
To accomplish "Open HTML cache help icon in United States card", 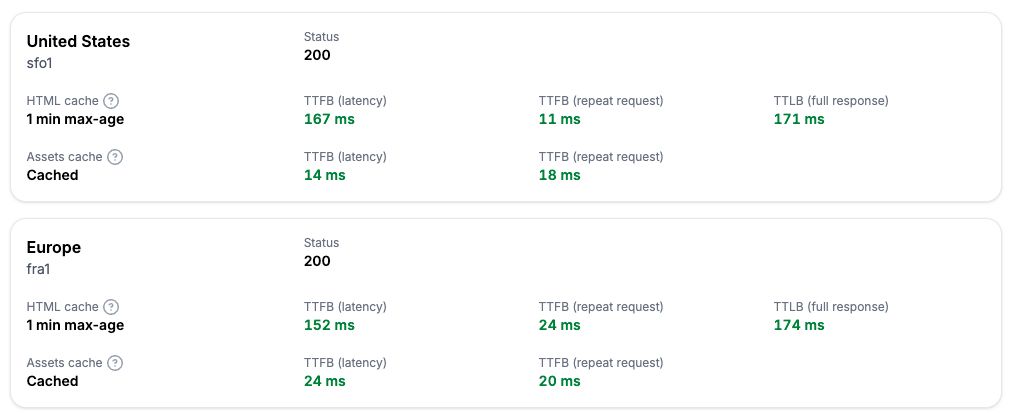I will (111, 101).
